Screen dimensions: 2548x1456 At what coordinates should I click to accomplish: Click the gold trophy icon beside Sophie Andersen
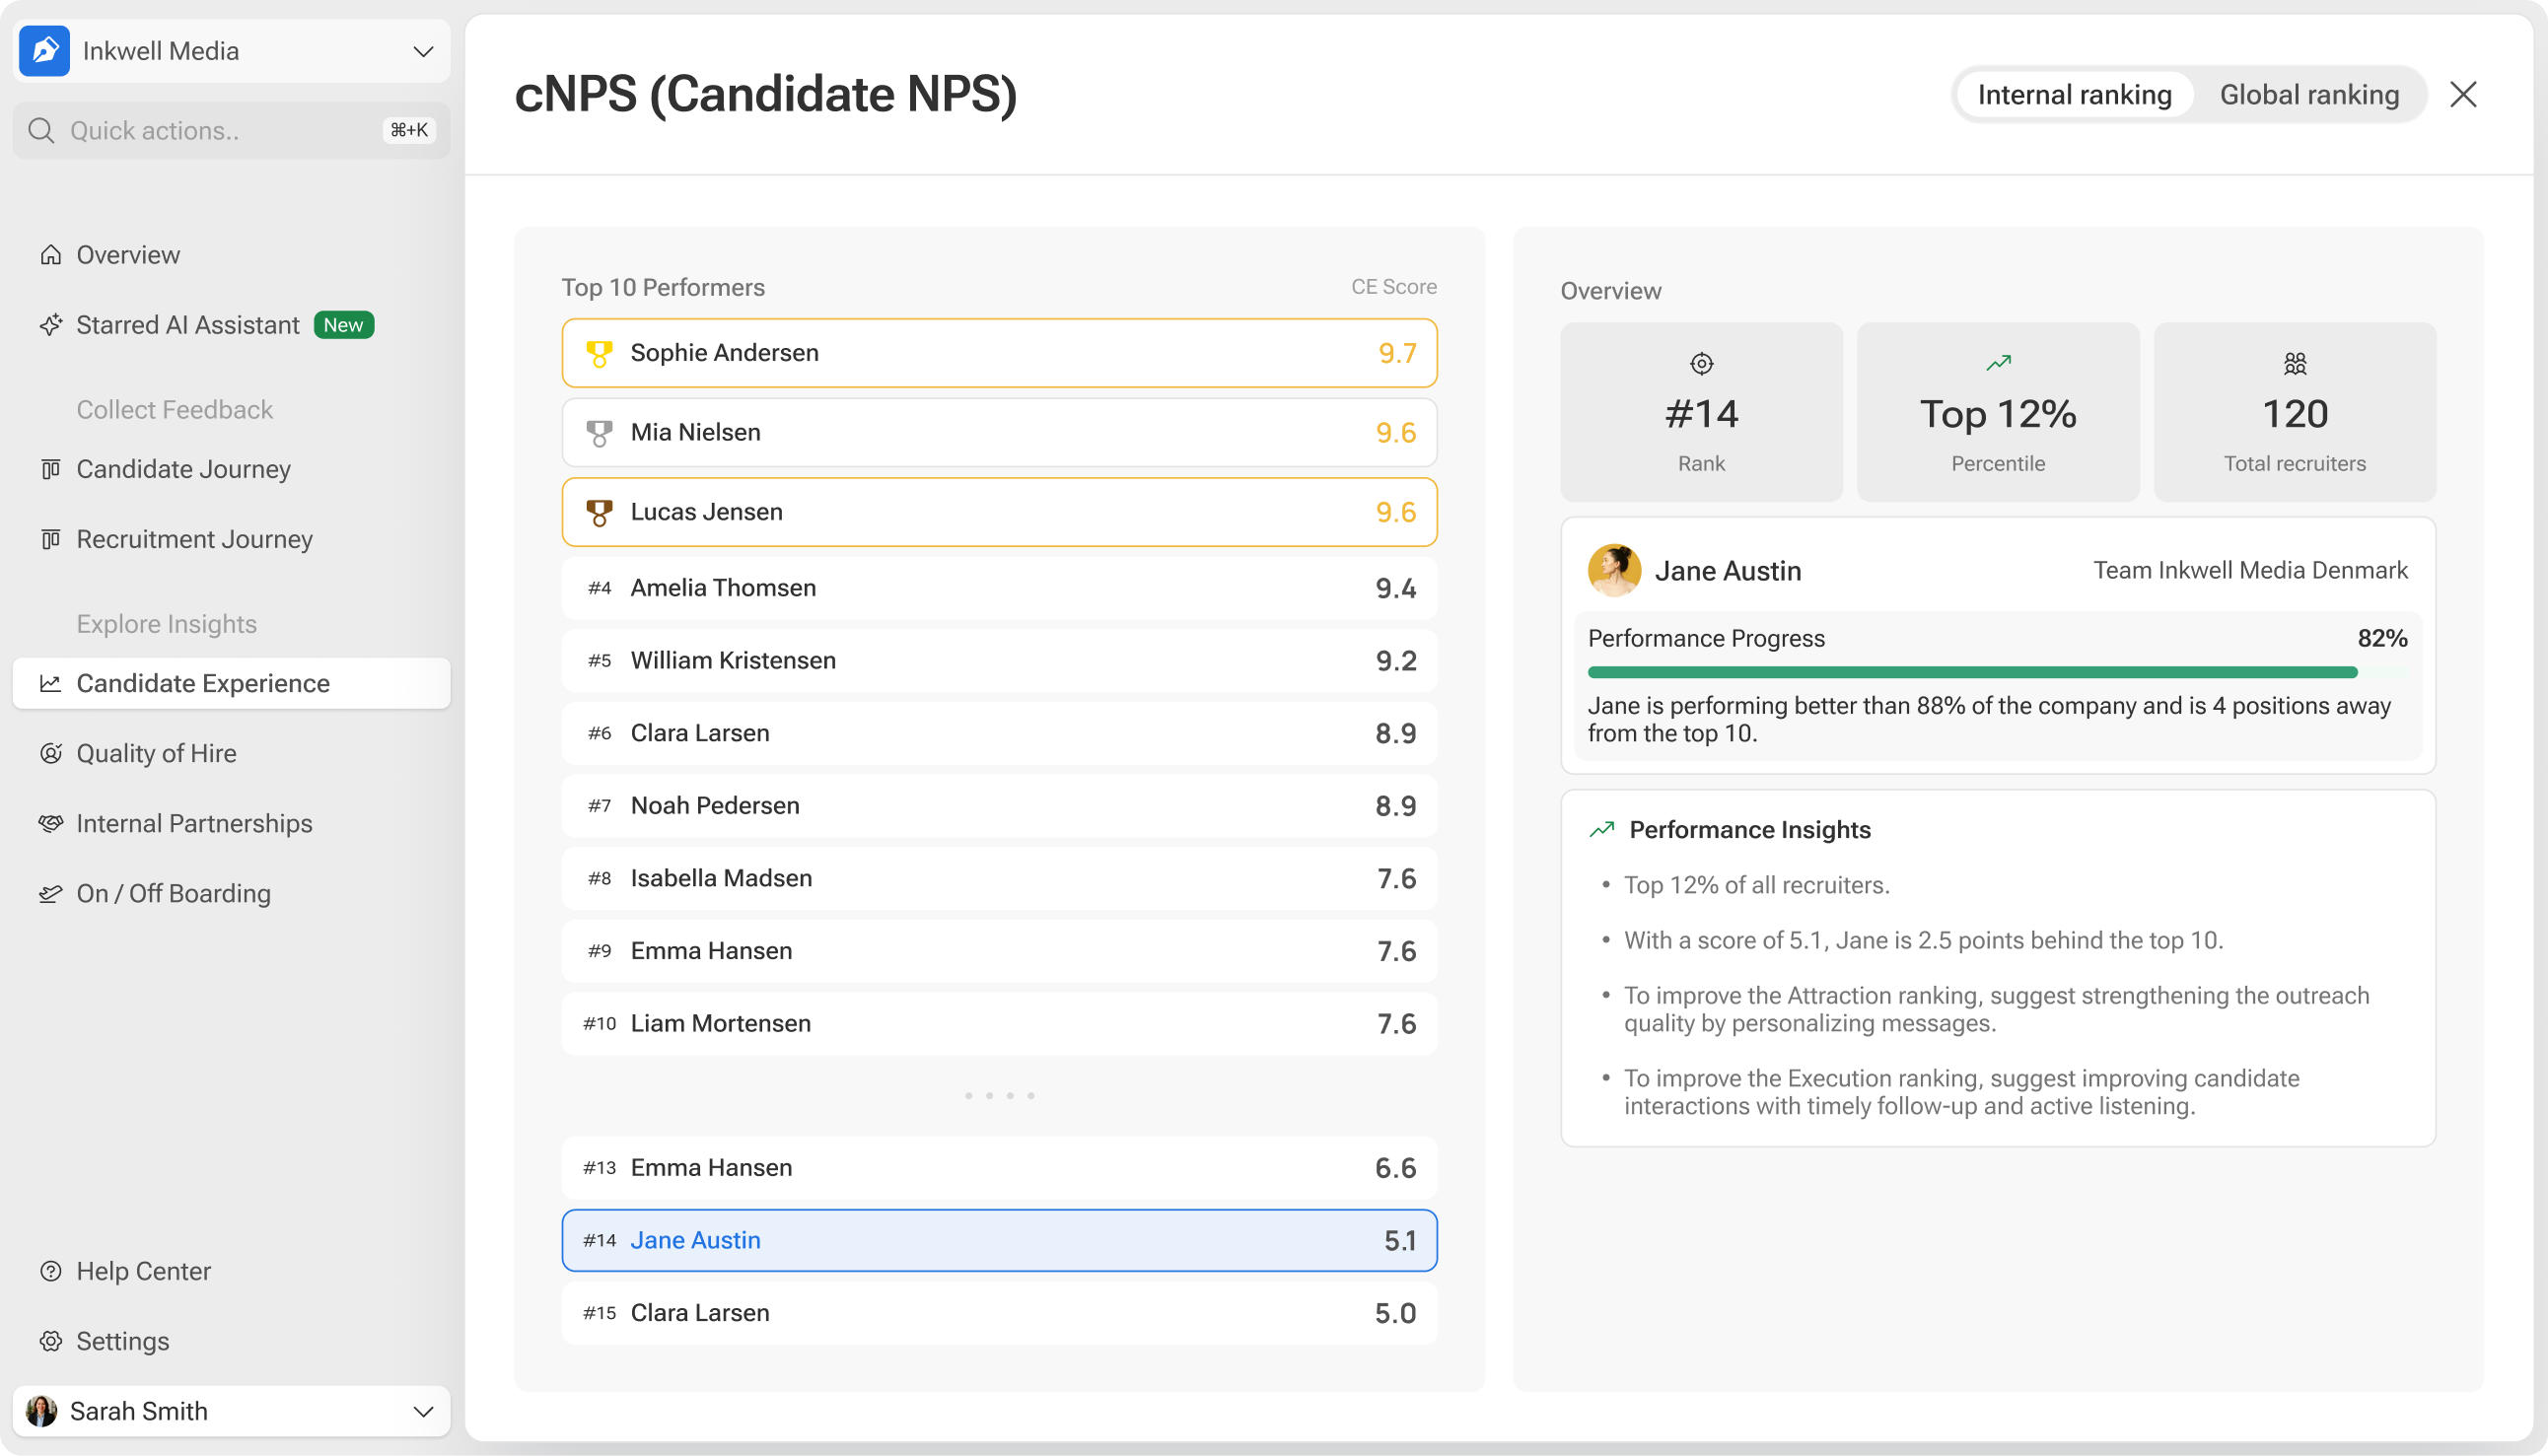click(599, 353)
